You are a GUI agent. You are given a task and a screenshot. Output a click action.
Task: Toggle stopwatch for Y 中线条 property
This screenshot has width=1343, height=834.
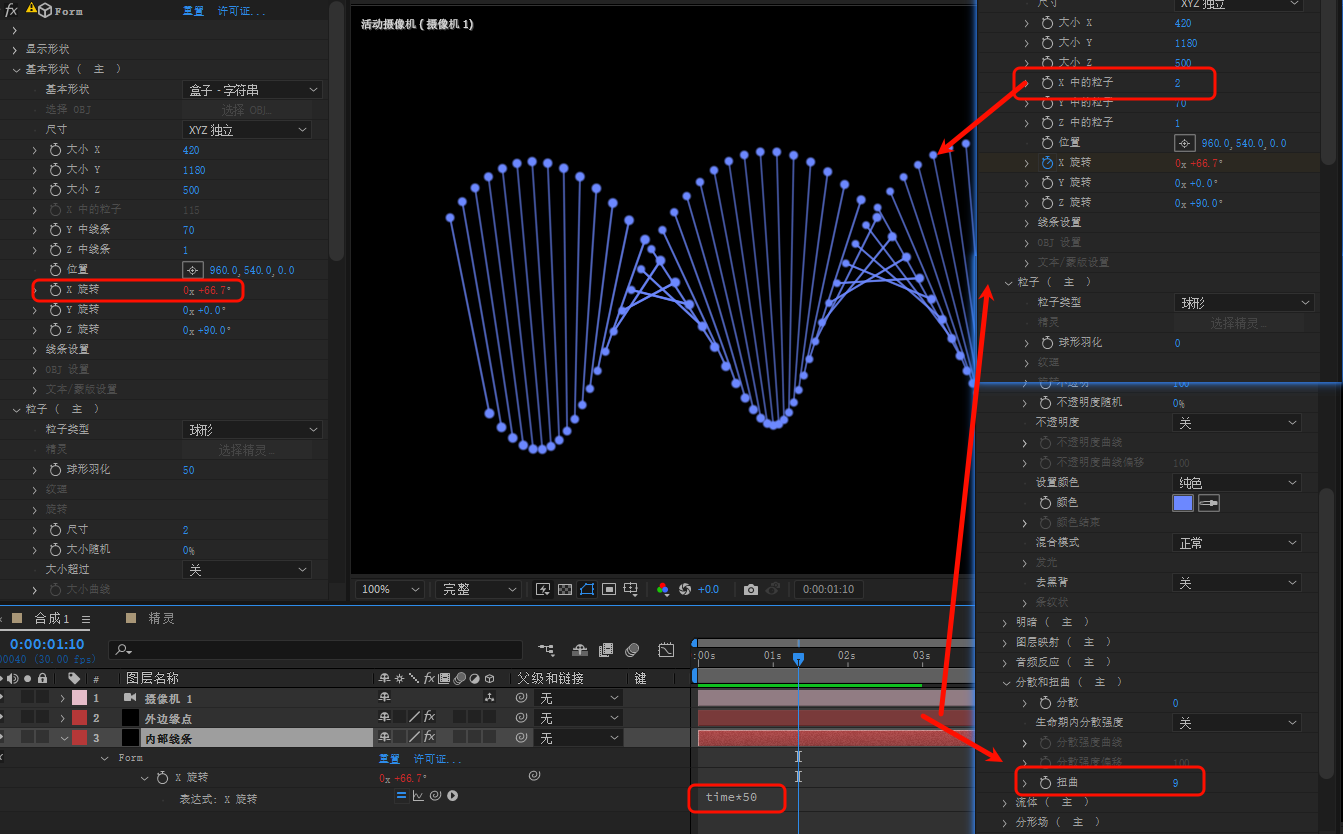55,230
